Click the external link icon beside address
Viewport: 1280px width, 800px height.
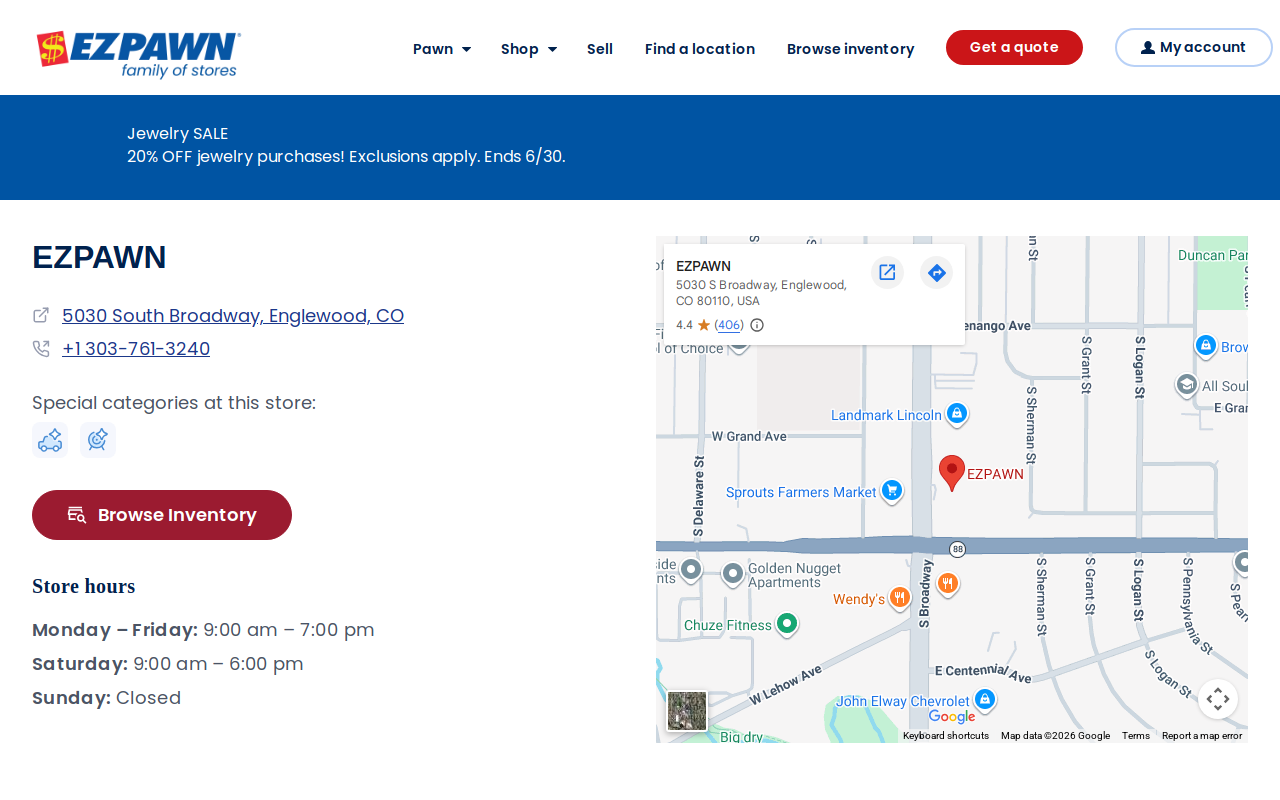41,315
